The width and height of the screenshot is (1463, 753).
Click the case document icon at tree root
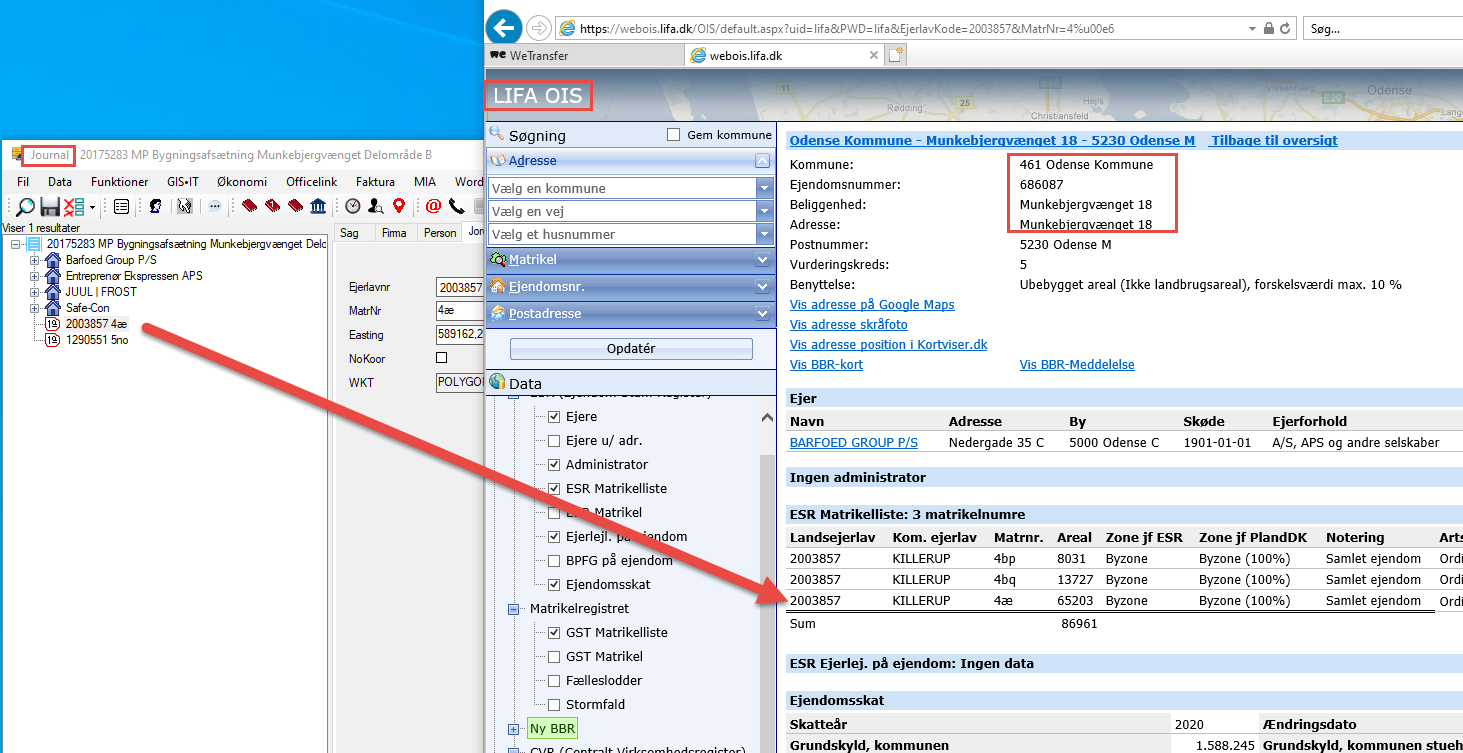(34, 244)
